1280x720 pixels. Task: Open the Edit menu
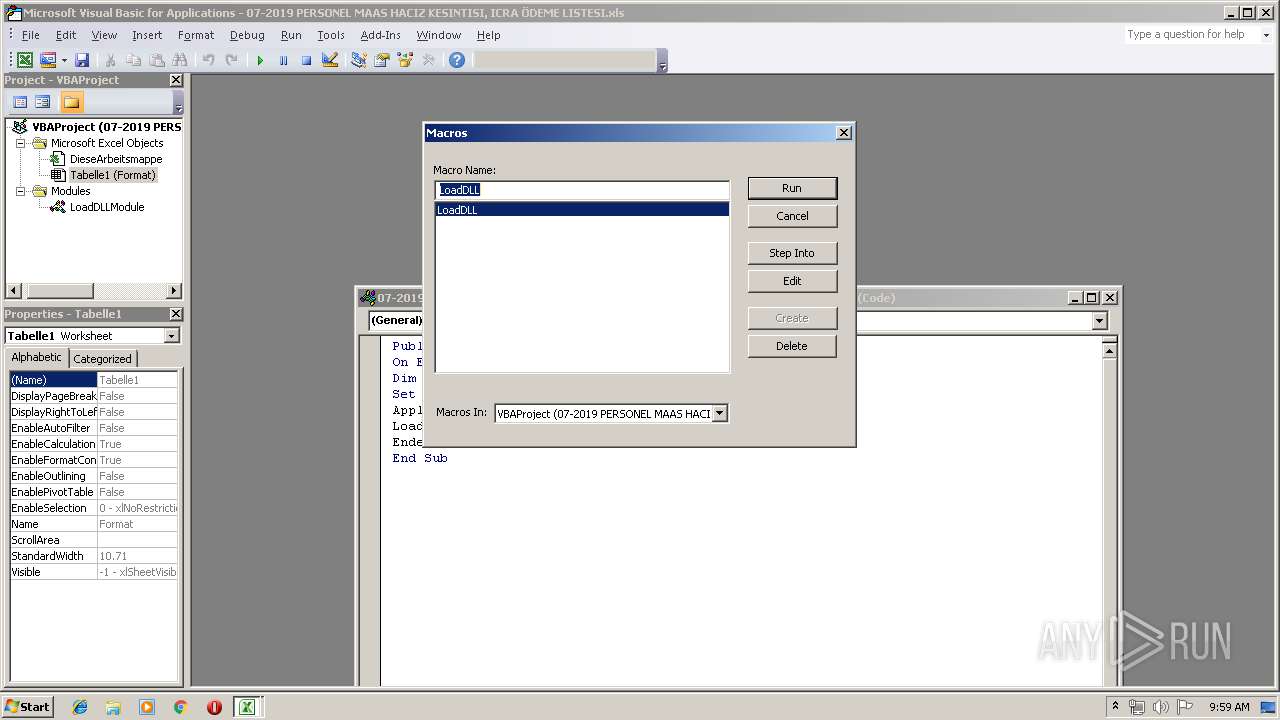[x=66, y=35]
